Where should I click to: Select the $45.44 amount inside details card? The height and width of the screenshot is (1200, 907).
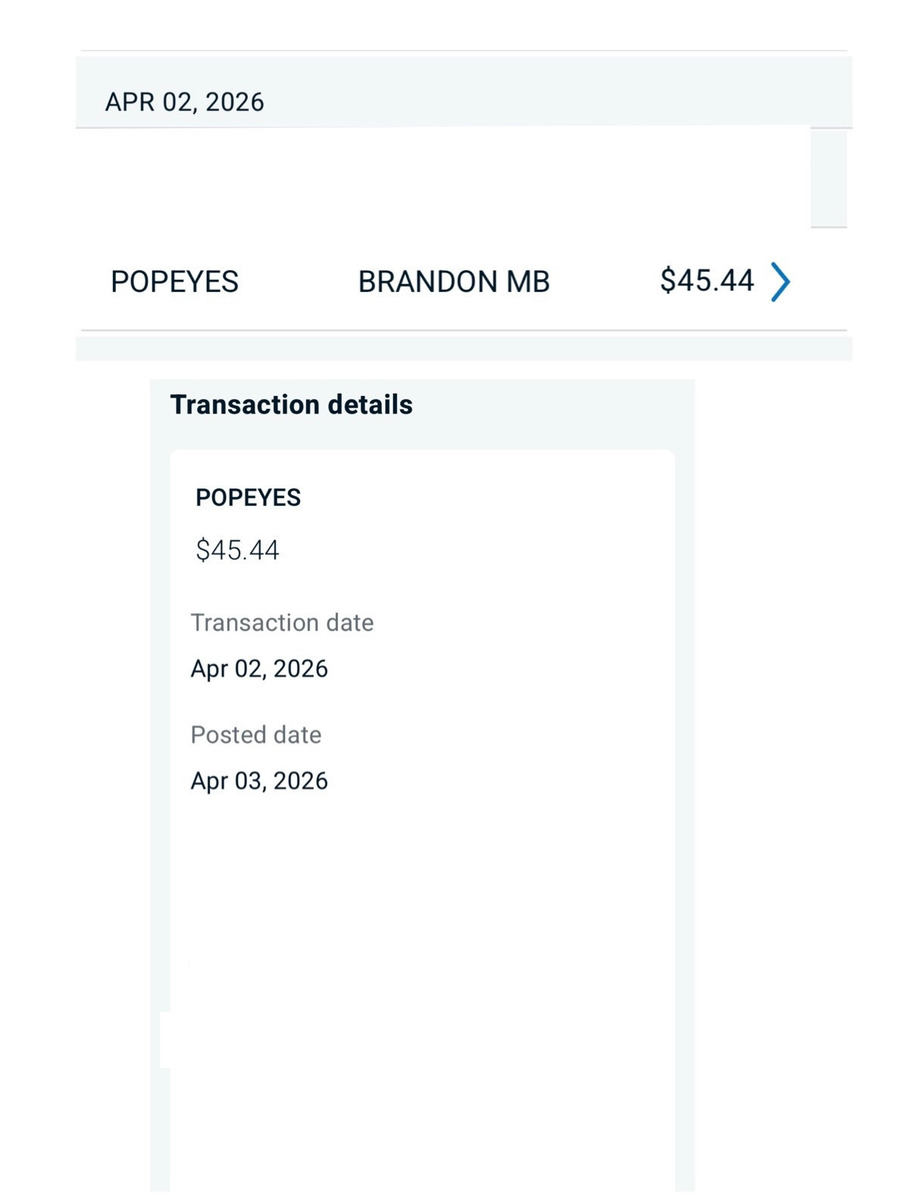click(237, 551)
